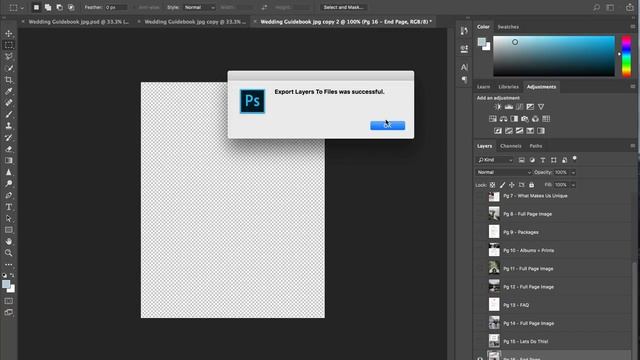Toggle lock image pixels
The image size is (640, 360).
tap(502, 185)
